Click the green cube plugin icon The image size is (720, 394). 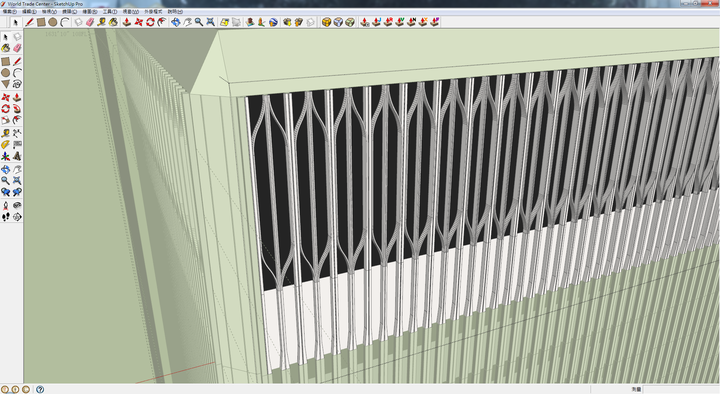(x=350, y=22)
